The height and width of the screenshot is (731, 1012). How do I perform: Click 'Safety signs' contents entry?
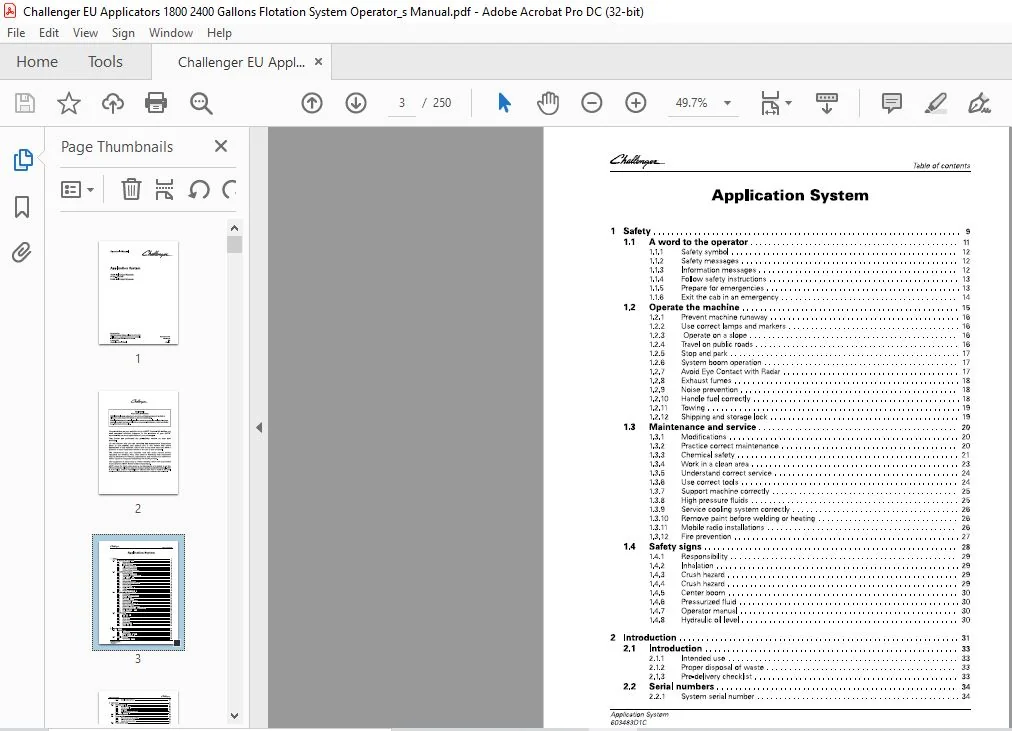click(x=674, y=546)
